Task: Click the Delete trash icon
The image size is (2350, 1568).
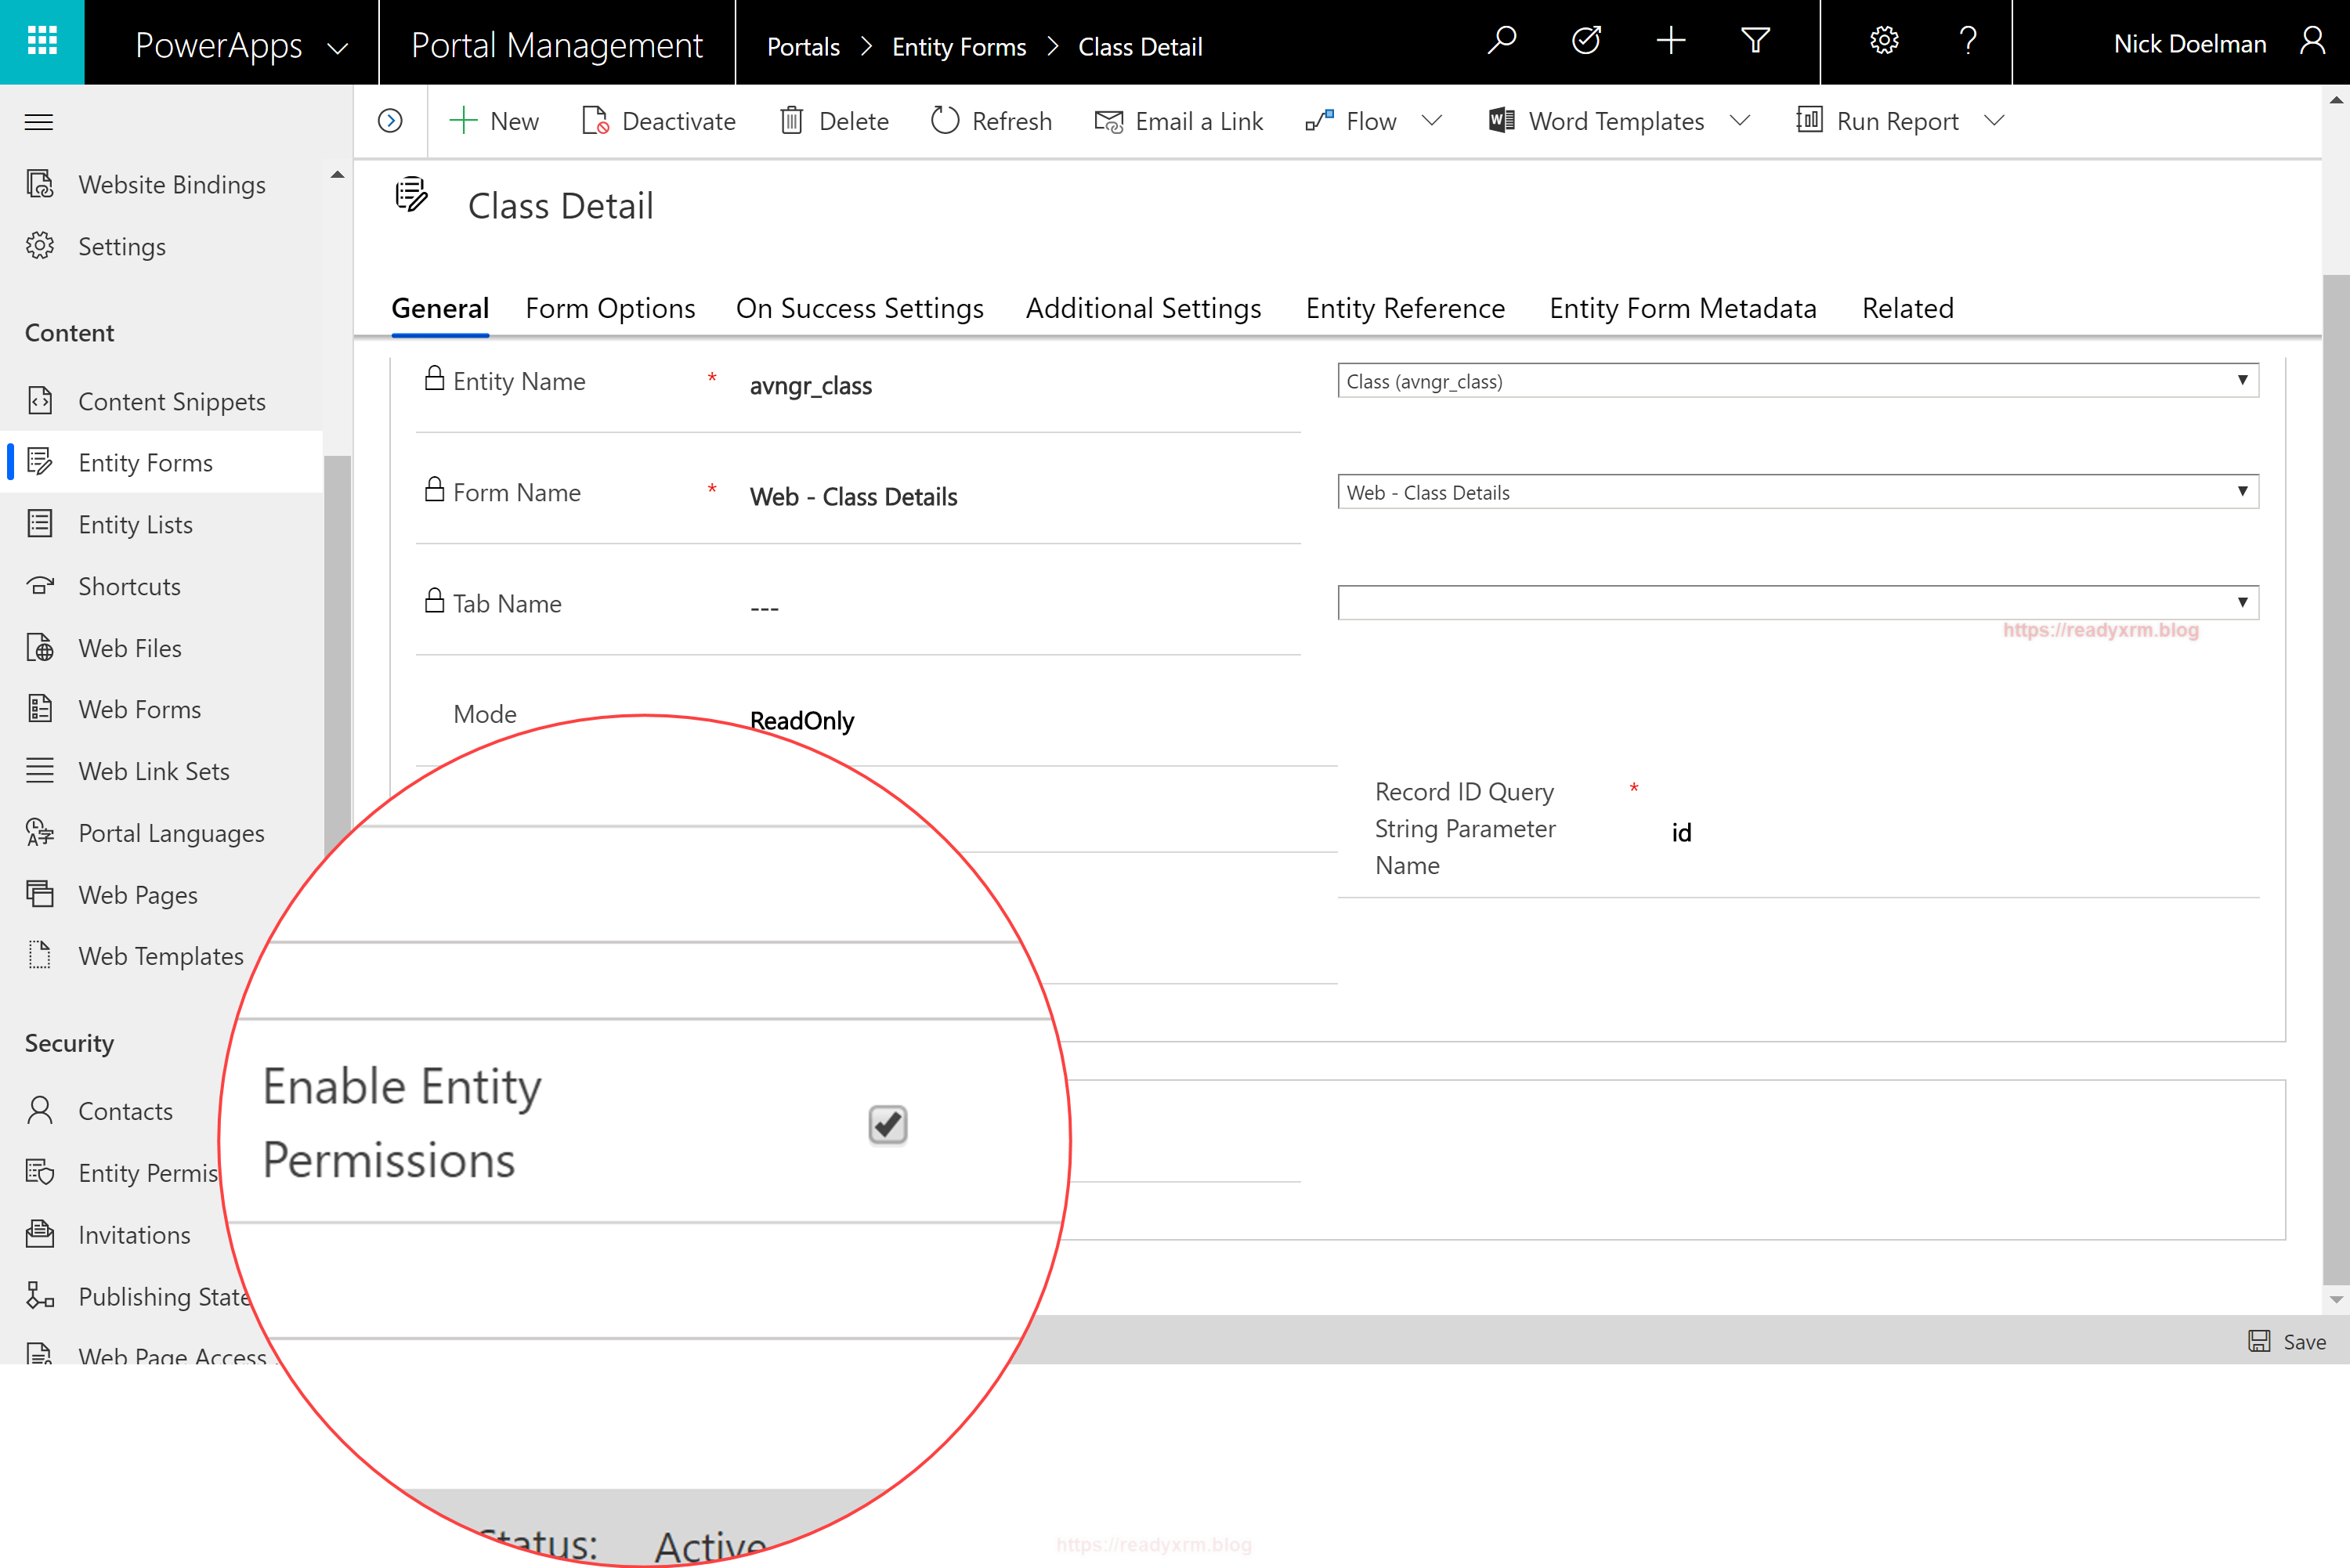Action: 792,121
